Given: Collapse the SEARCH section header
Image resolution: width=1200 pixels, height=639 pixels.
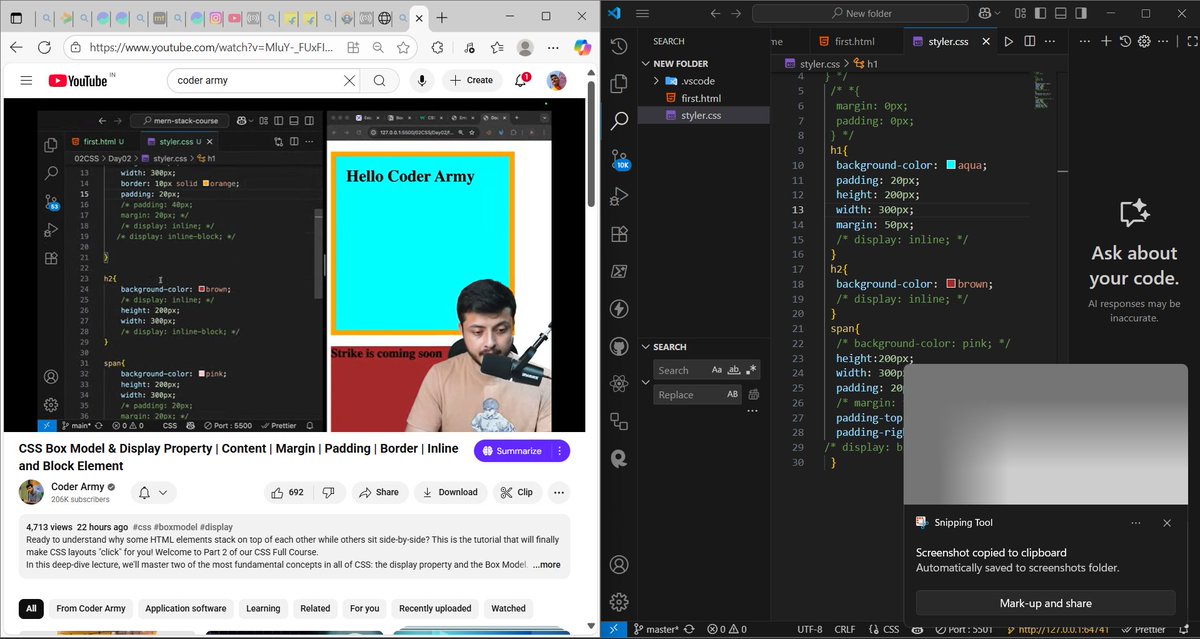Looking at the screenshot, I should click(645, 347).
